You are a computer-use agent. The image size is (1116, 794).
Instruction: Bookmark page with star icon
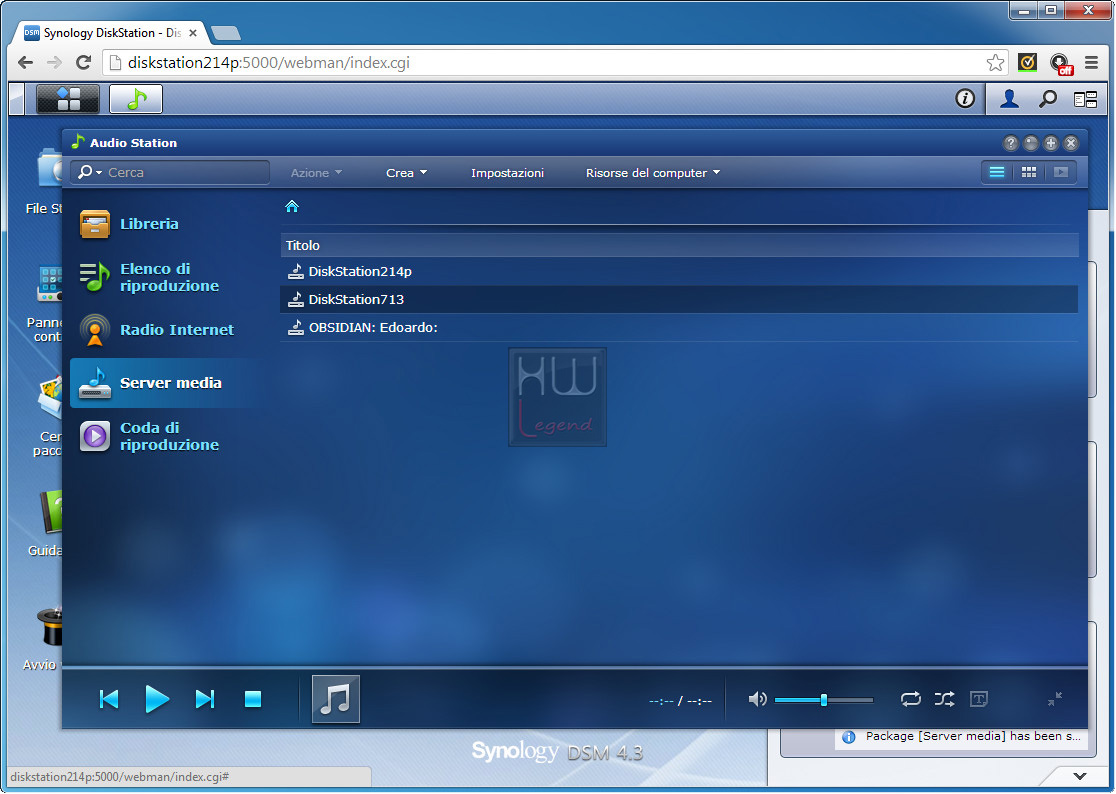coord(995,63)
